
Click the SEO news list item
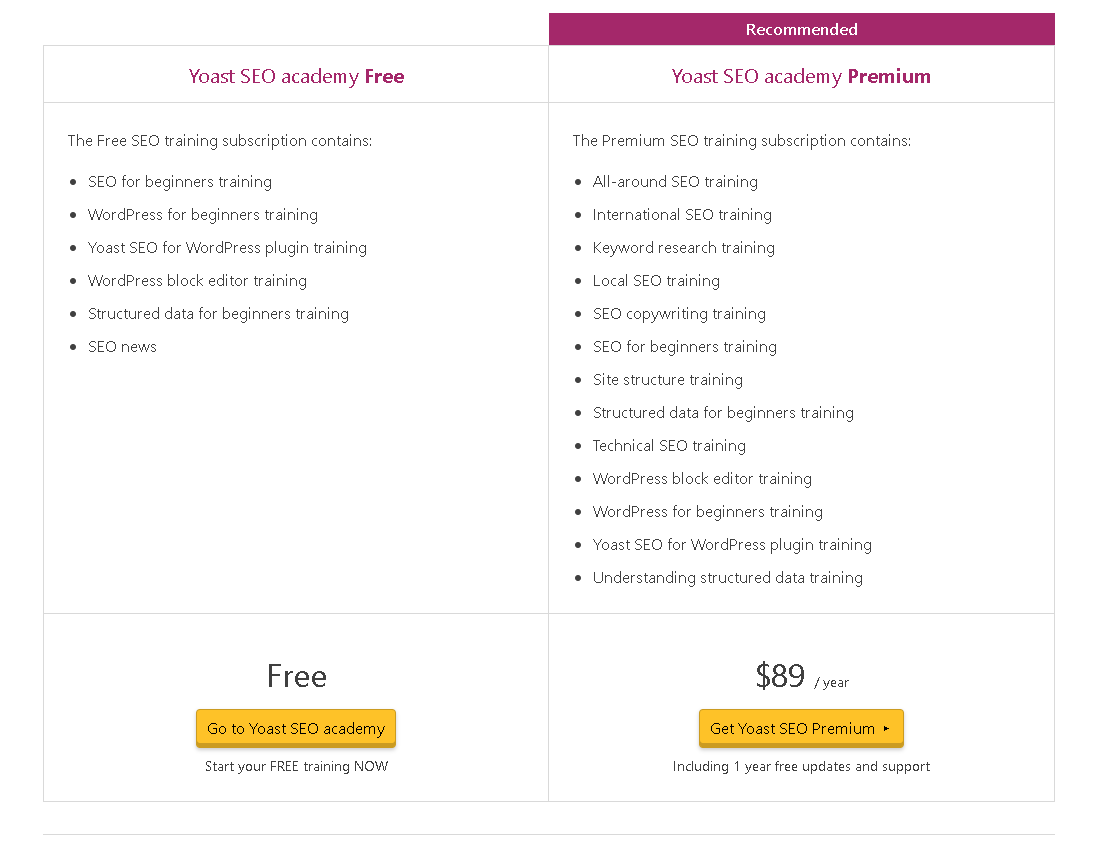point(123,347)
